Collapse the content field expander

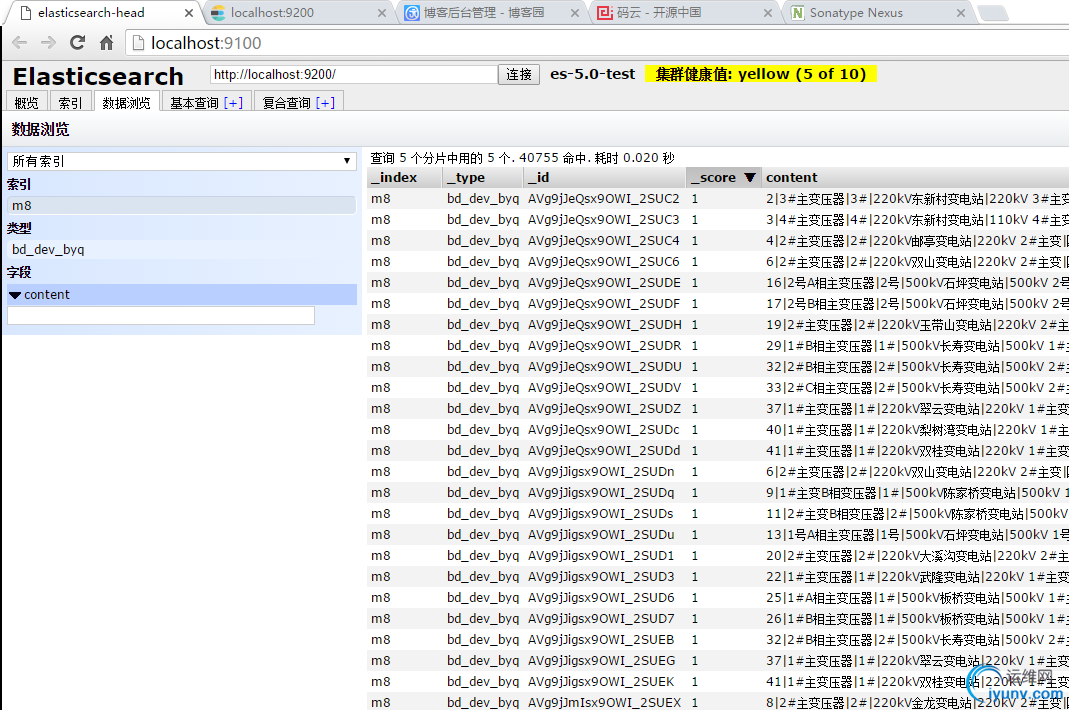(x=15, y=295)
